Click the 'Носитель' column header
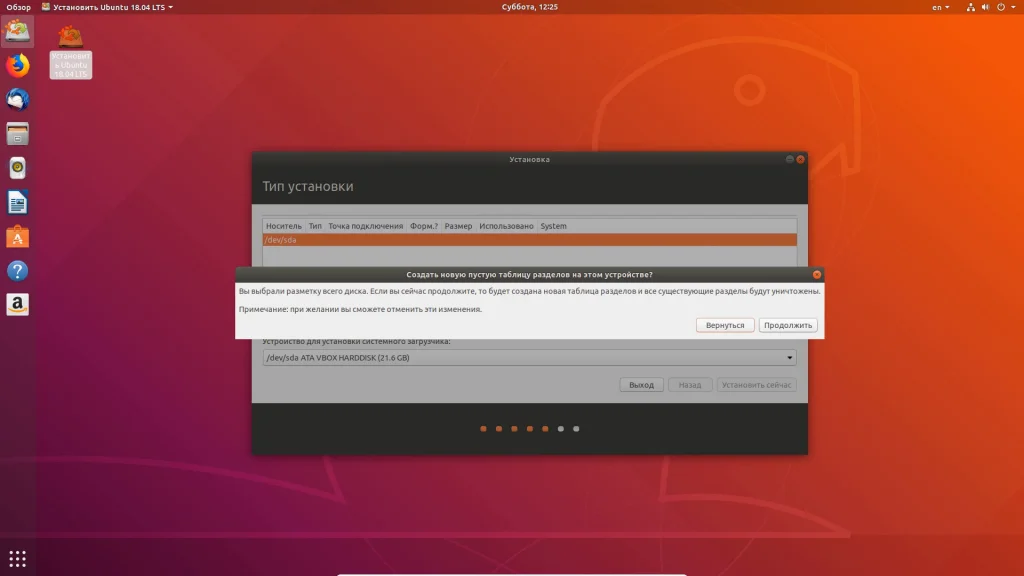The height and width of the screenshot is (576, 1024). pos(283,226)
